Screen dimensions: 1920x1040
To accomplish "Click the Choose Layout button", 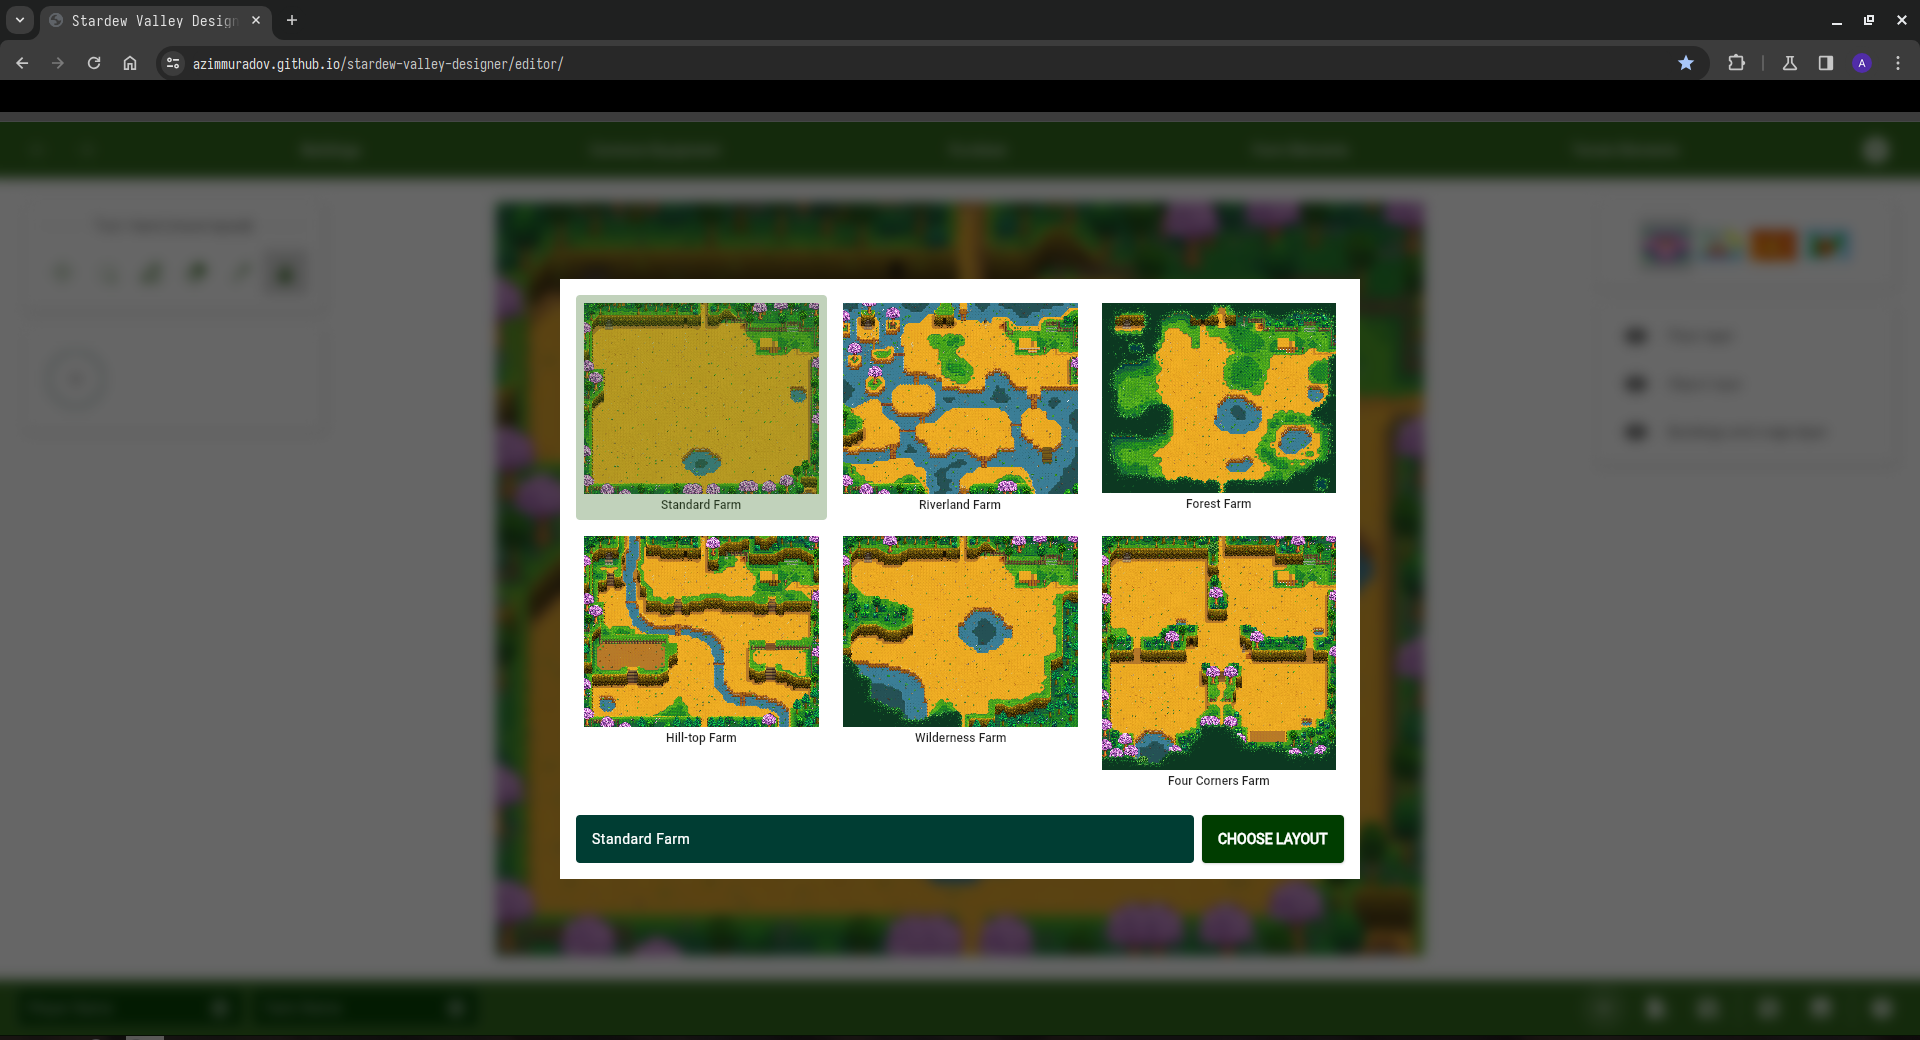I will (1272, 839).
